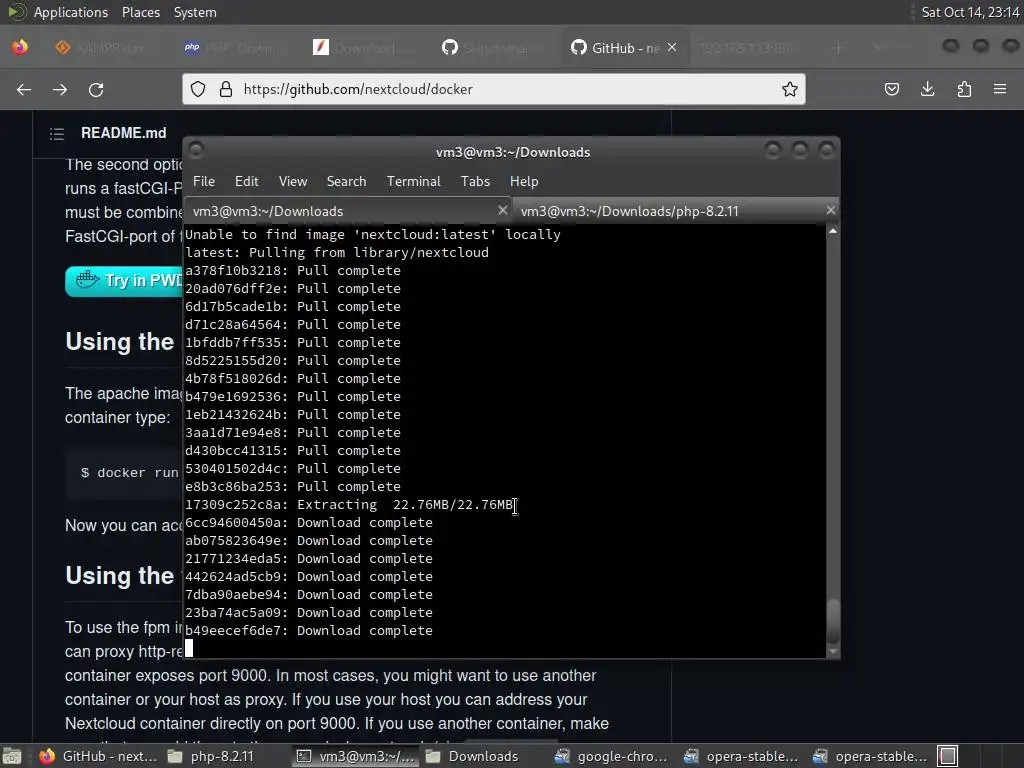
Task: Open terminal Edit menu
Action: (246, 182)
